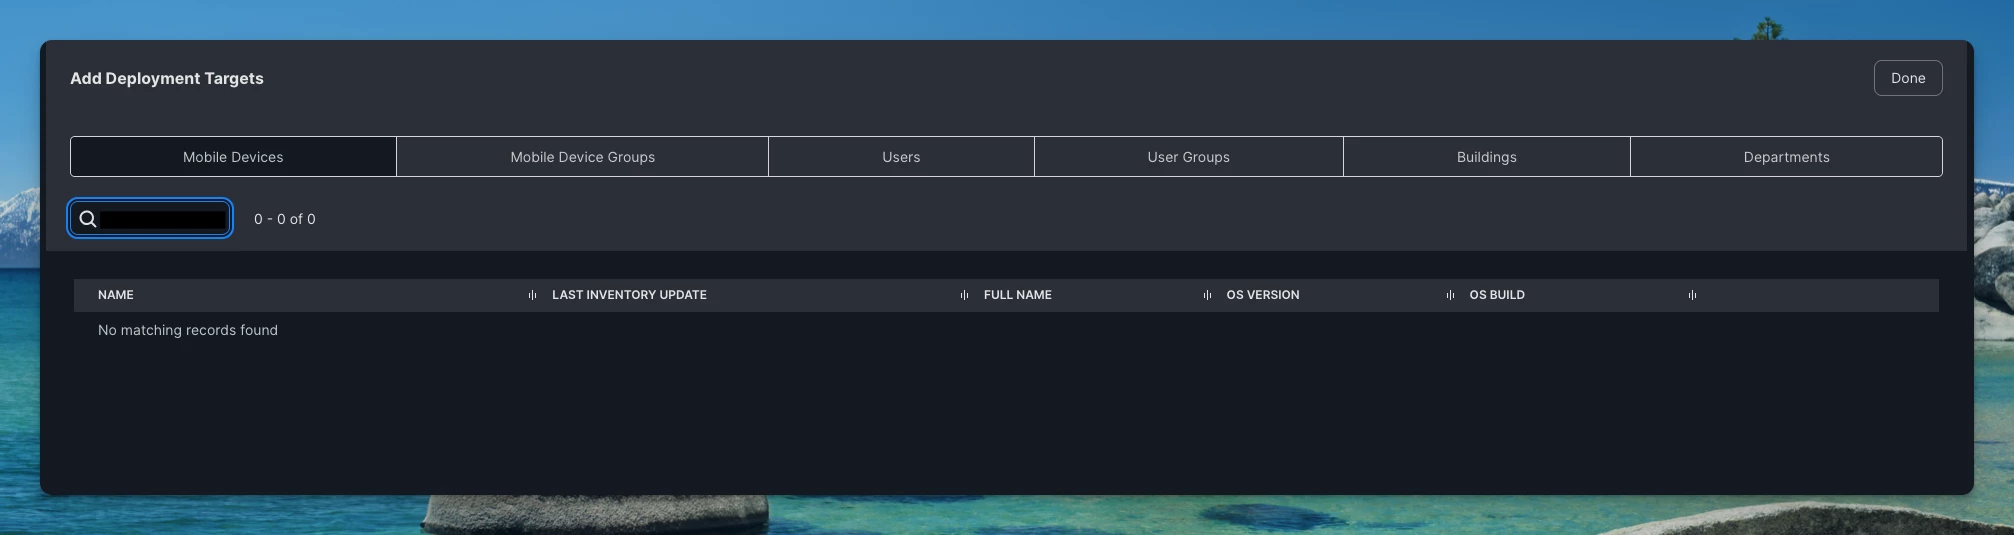The width and height of the screenshot is (2014, 535).
Task: Click the Add Deployment Targets title
Action: point(167,78)
